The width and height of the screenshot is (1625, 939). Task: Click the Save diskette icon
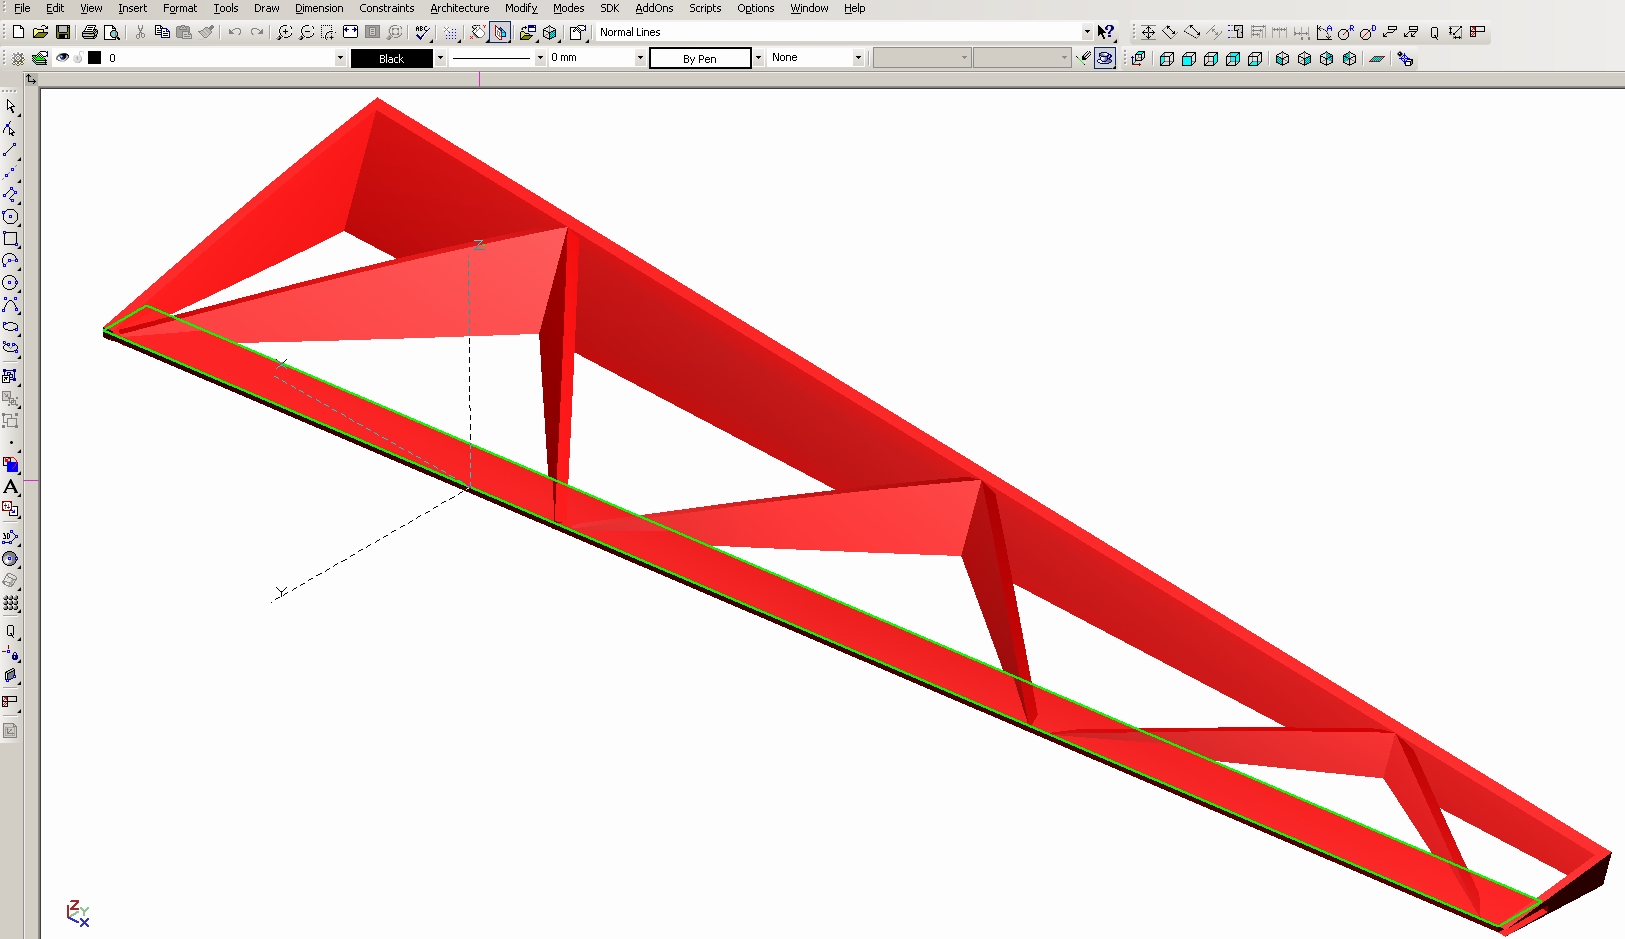(62, 32)
